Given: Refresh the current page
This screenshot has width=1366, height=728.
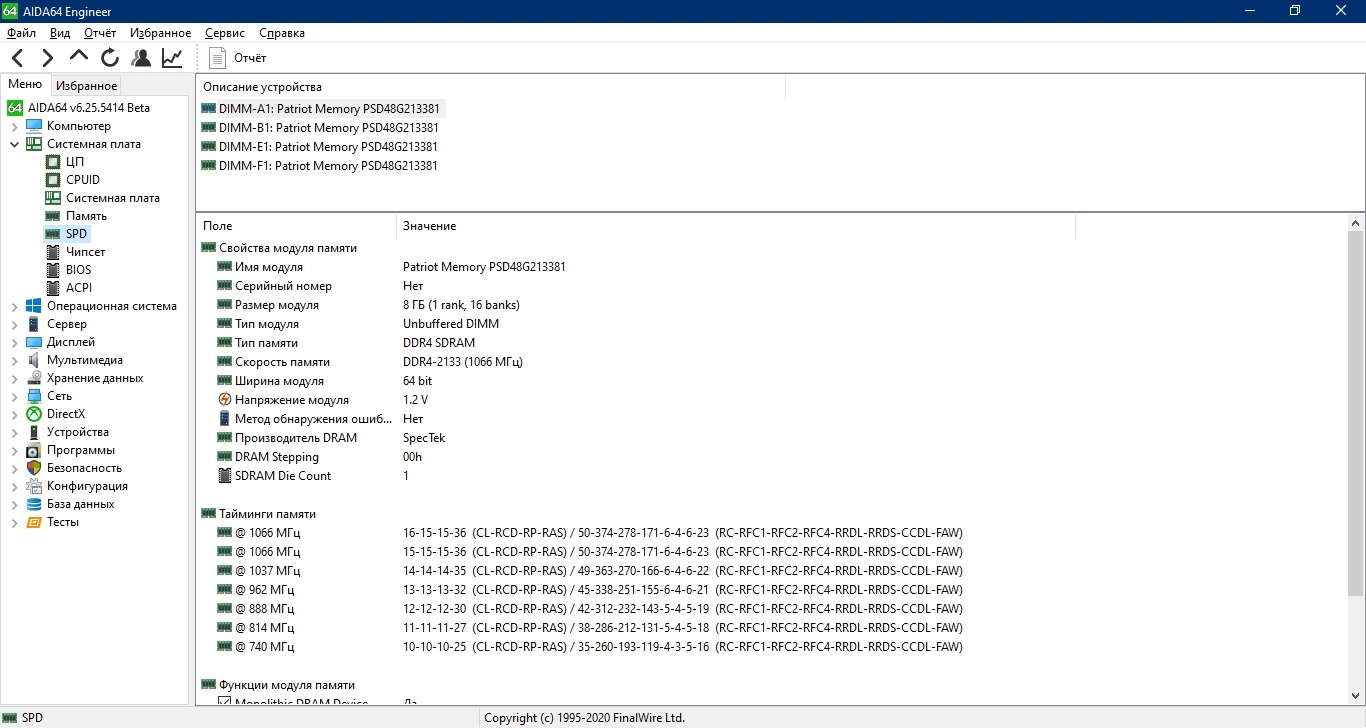Looking at the screenshot, I should tap(110, 58).
